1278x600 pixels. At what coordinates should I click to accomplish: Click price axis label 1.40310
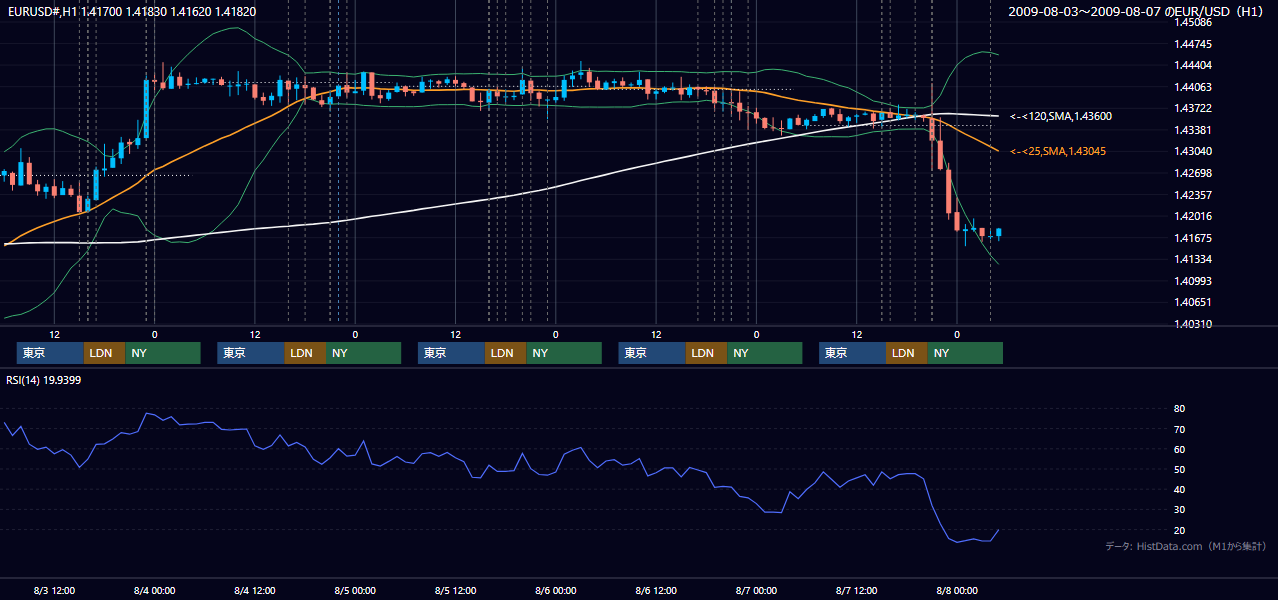pyautogui.click(x=1193, y=324)
